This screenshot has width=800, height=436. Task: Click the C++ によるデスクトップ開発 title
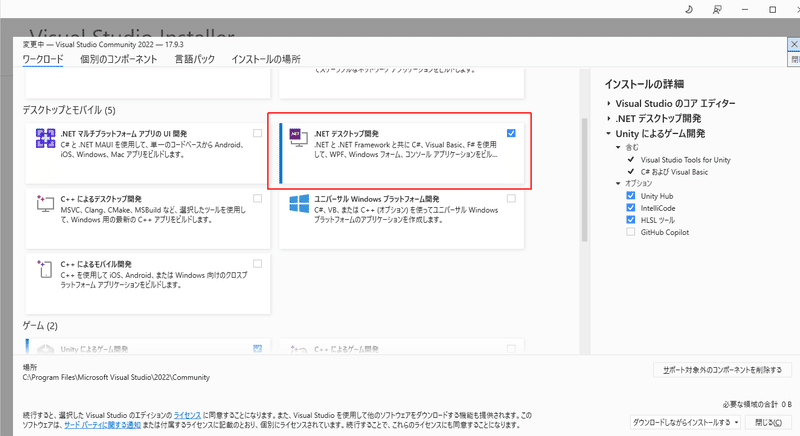[x=101, y=199]
